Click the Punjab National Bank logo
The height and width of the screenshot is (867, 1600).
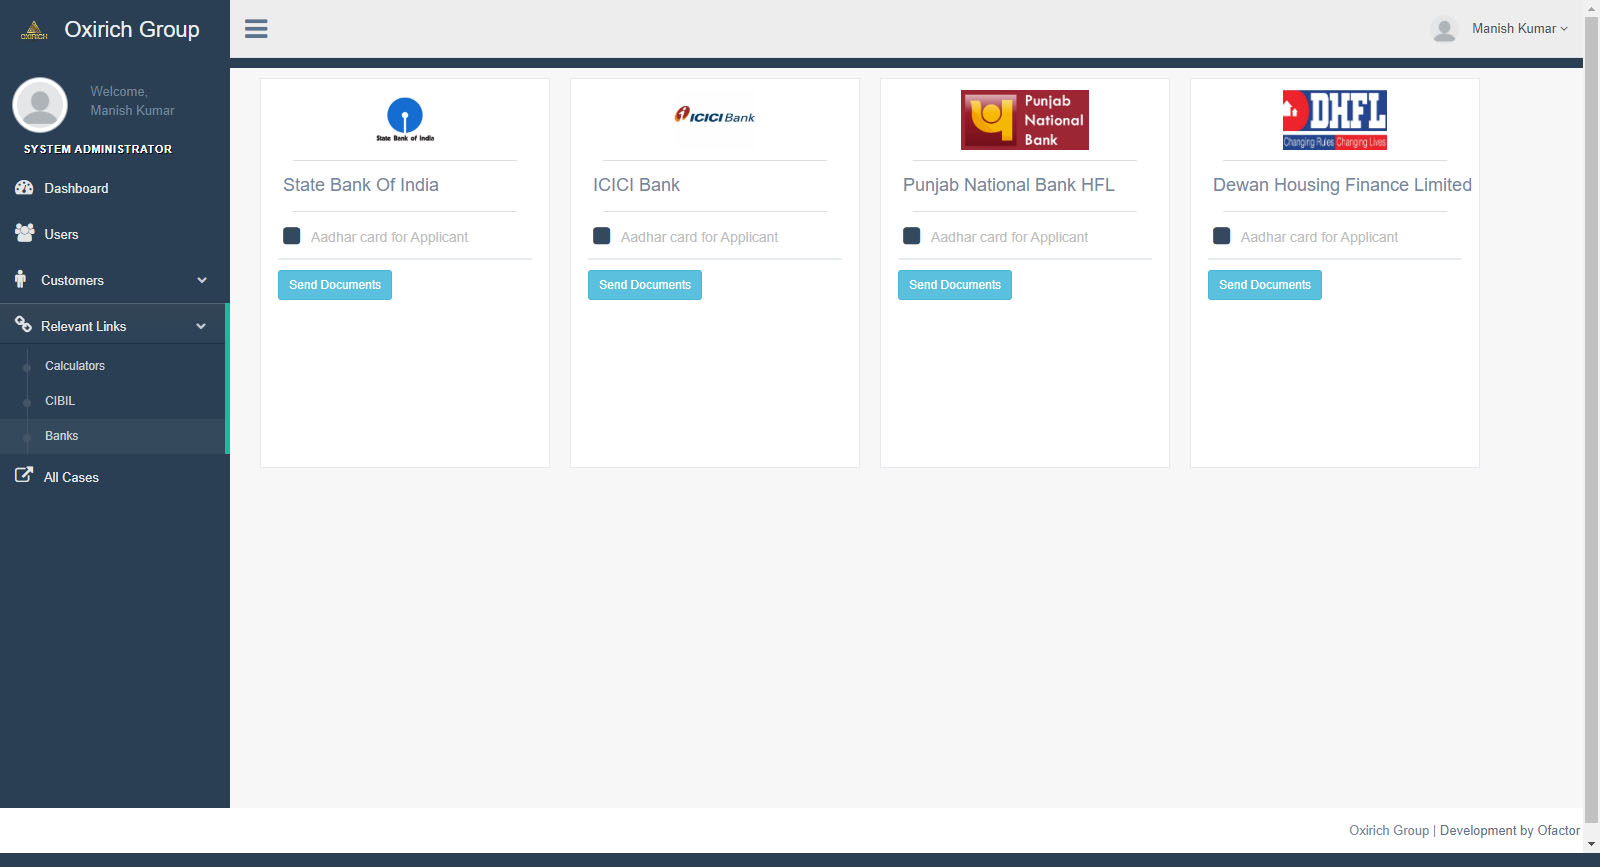(x=1025, y=120)
